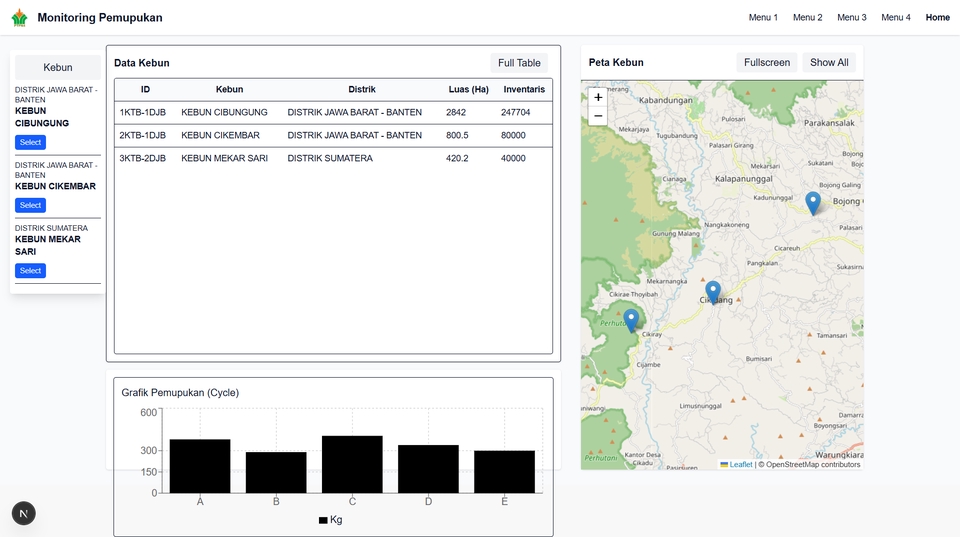Select Kebun Mekar Sari in sidebar
Screen dimensions: 960x537
click(x=30, y=271)
